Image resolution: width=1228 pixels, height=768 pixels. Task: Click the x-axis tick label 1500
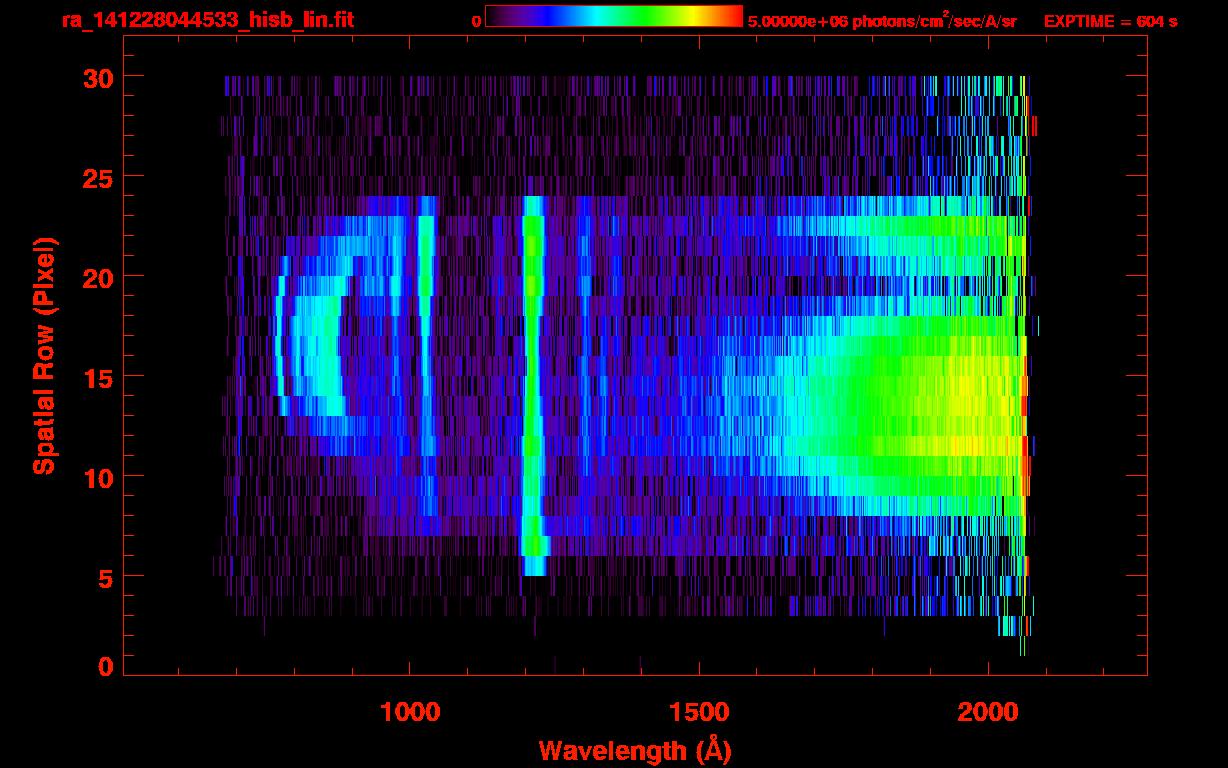pyautogui.click(x=699, y=711)
